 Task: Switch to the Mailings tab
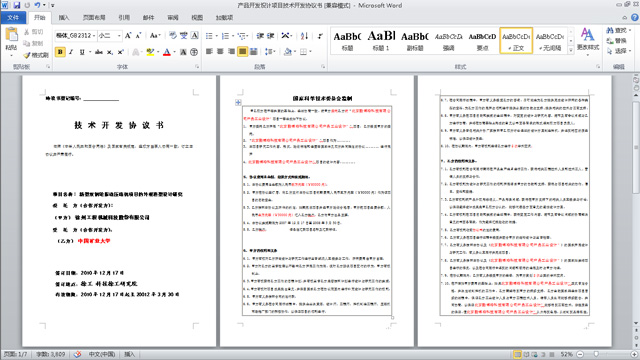(149, 18)
